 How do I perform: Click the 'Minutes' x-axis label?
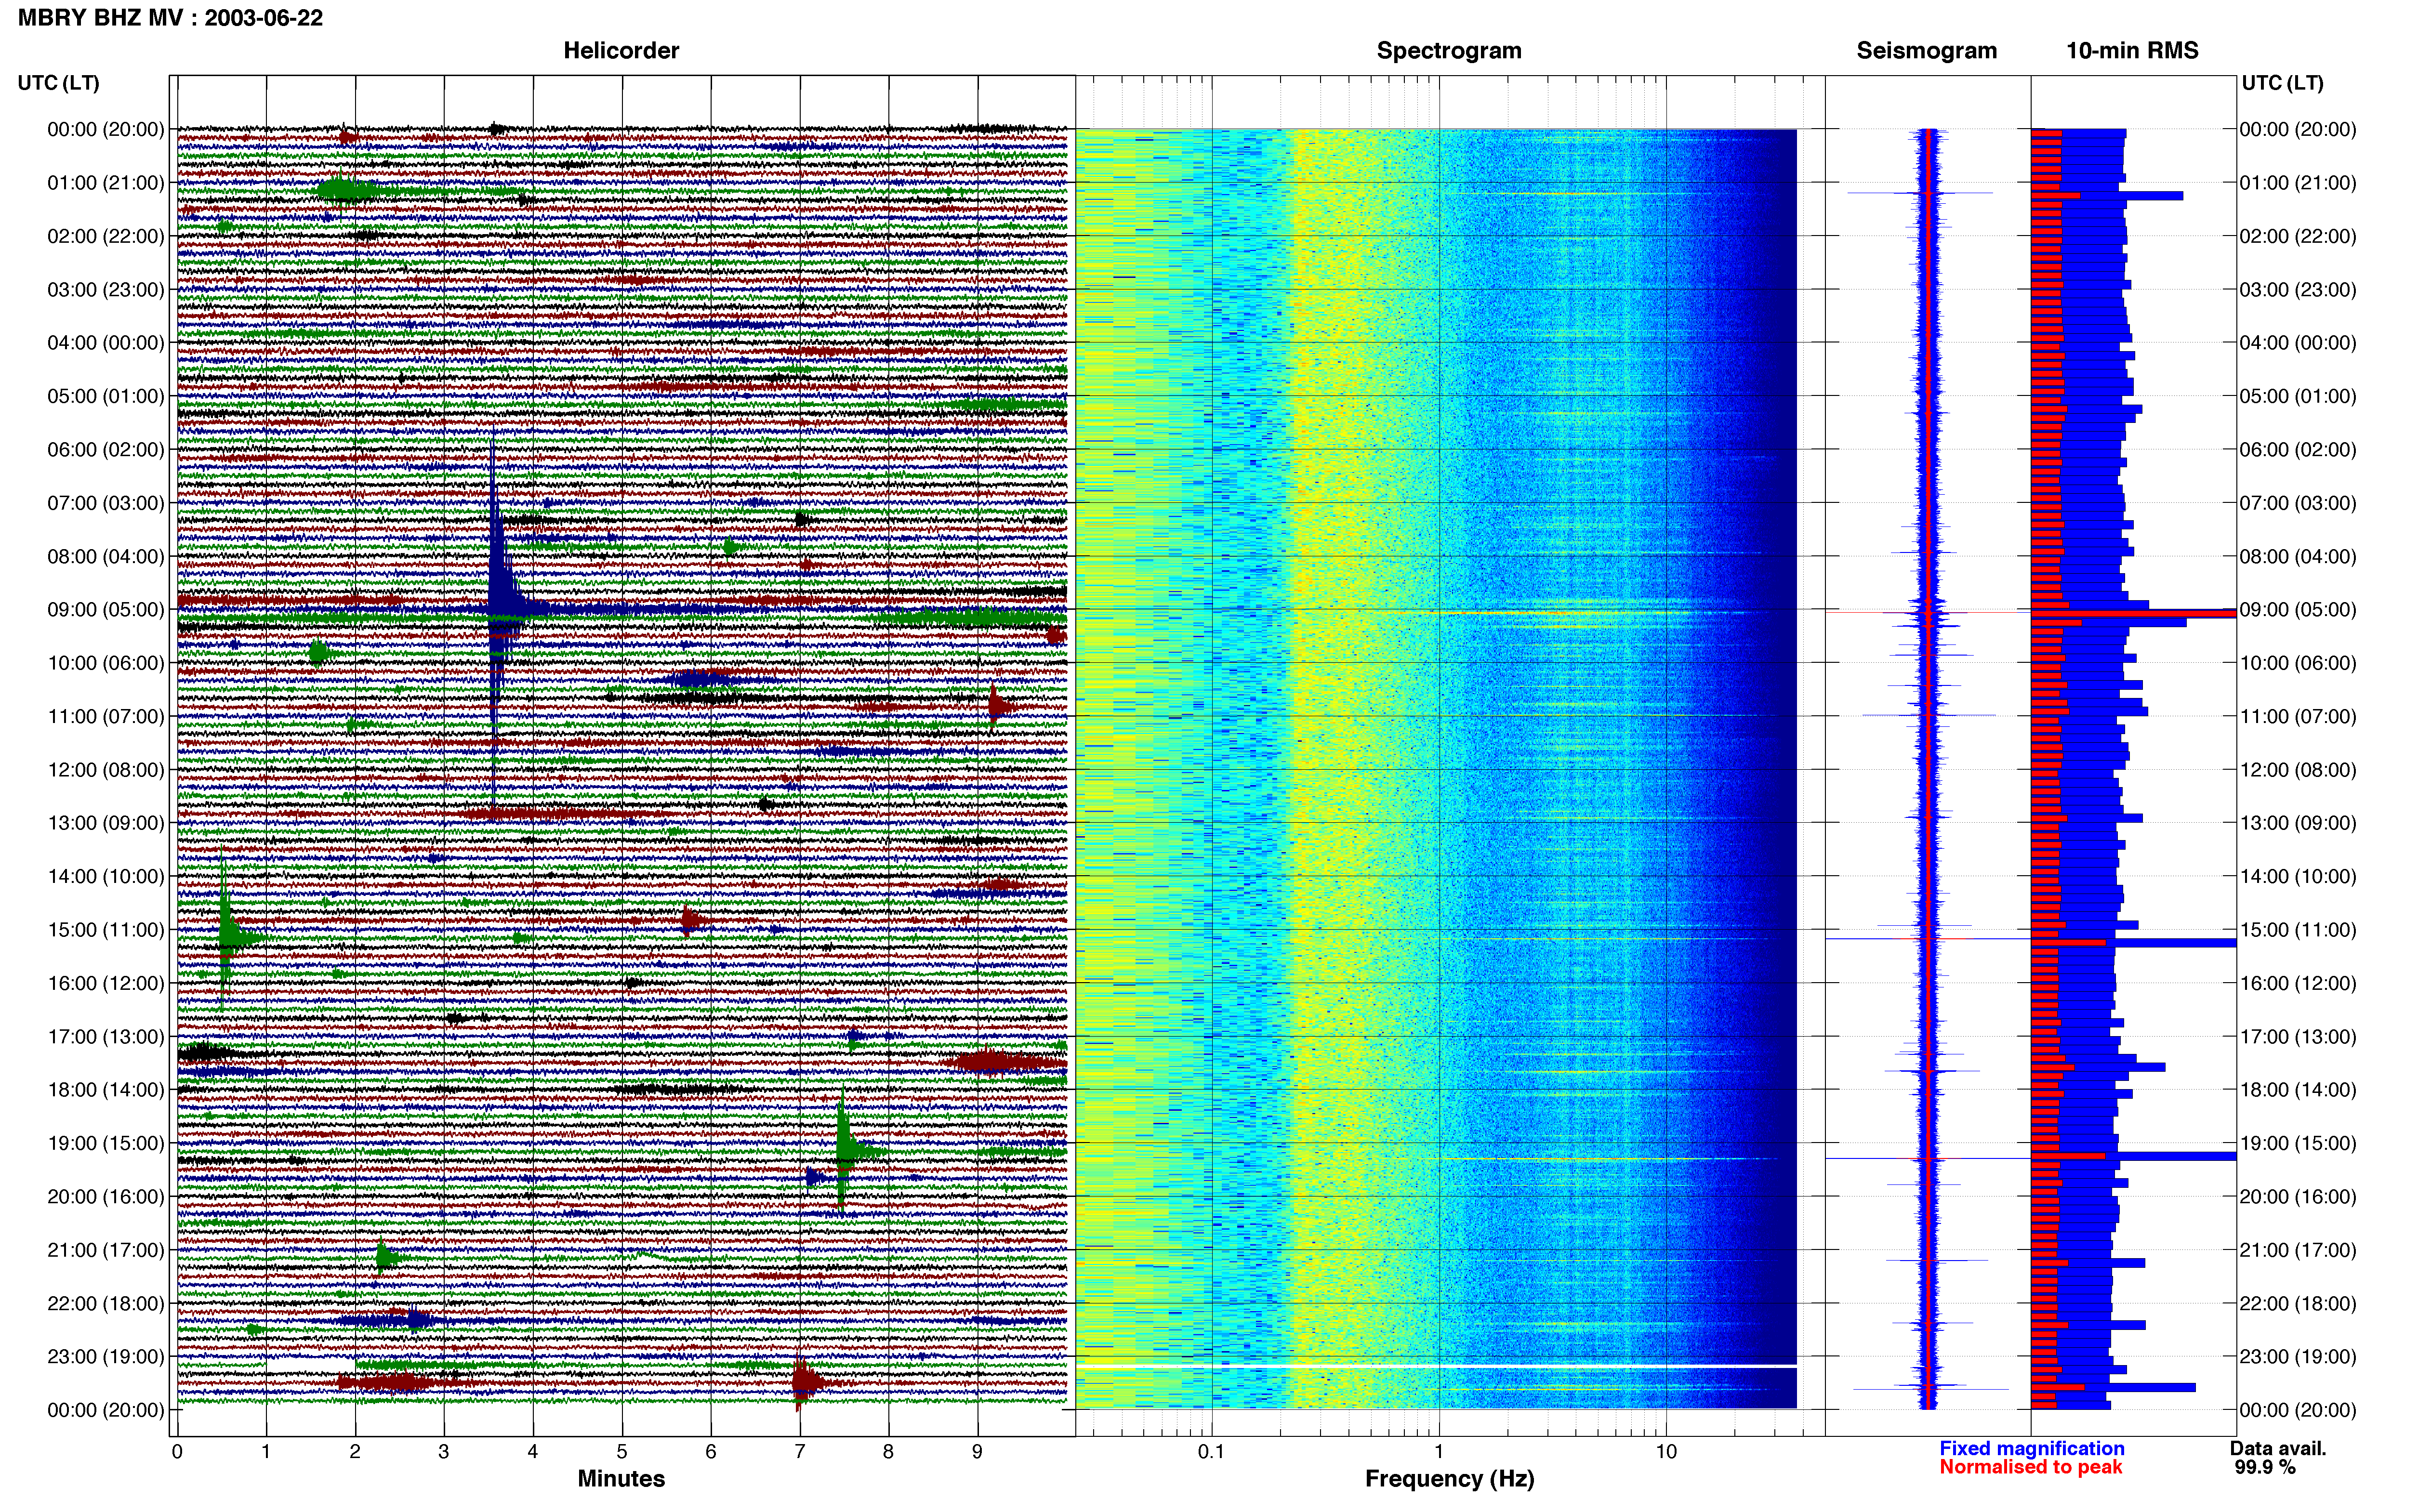pyautogui.click(x=621, y=1479)
